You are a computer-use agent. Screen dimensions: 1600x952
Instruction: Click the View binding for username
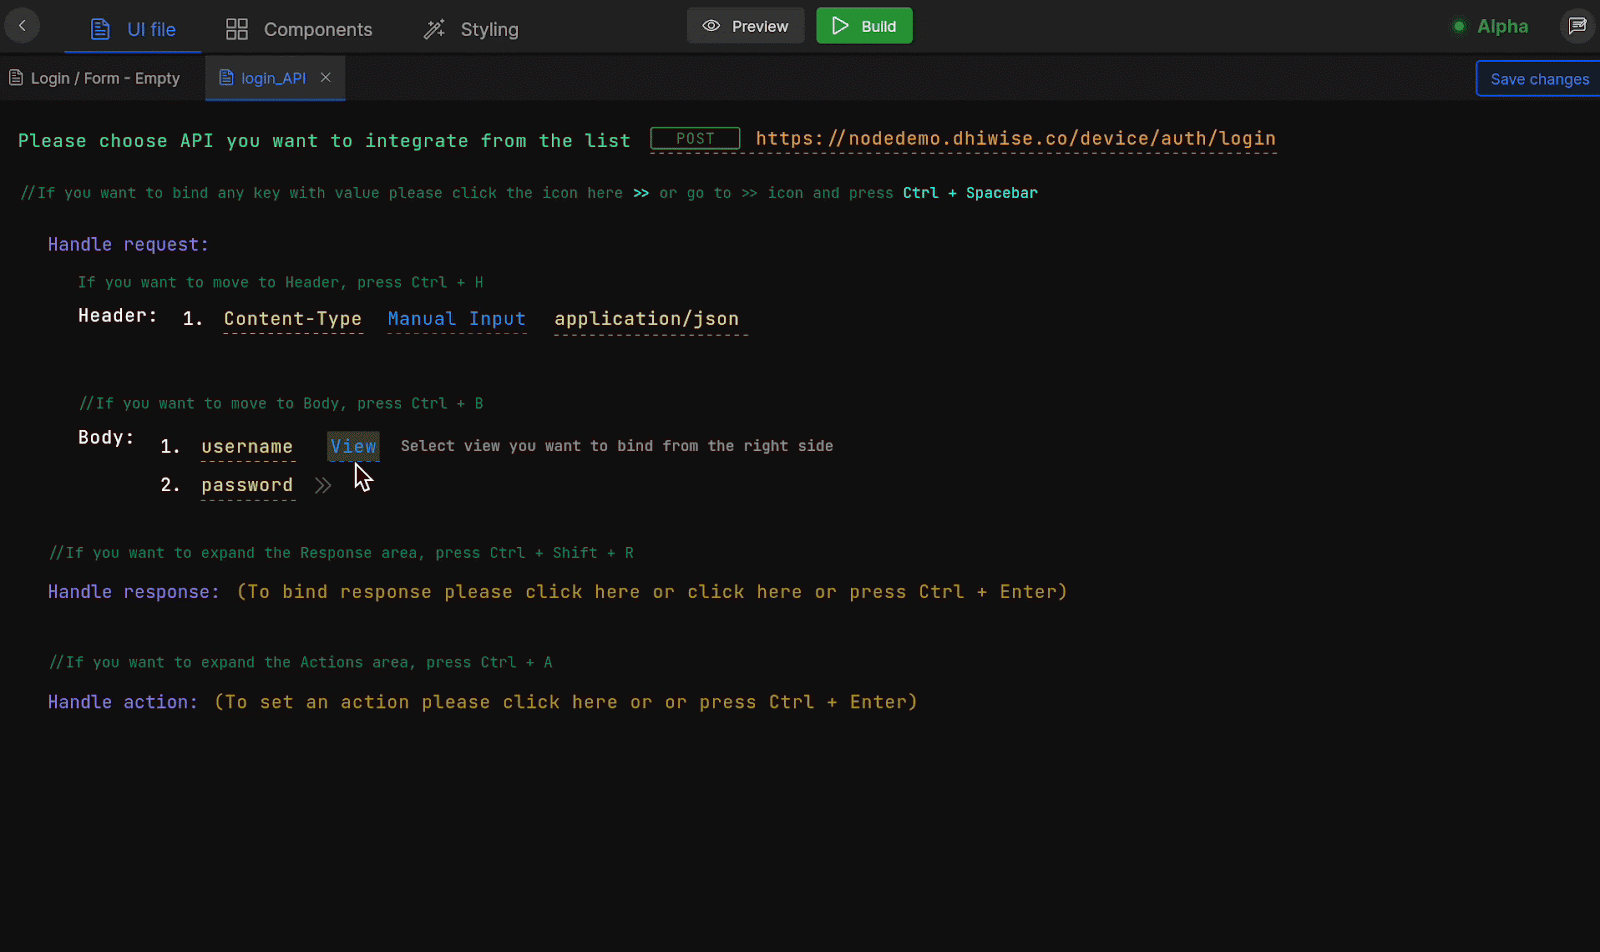tap(353, 446)
